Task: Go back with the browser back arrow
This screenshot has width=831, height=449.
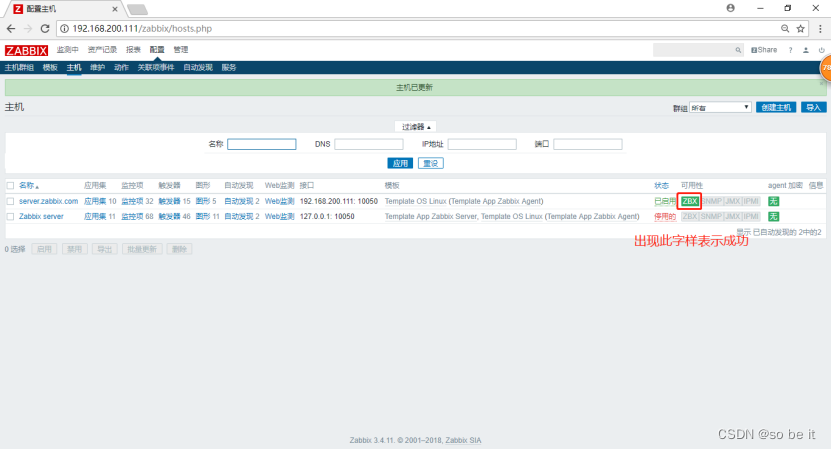Action: coord(11,29)
